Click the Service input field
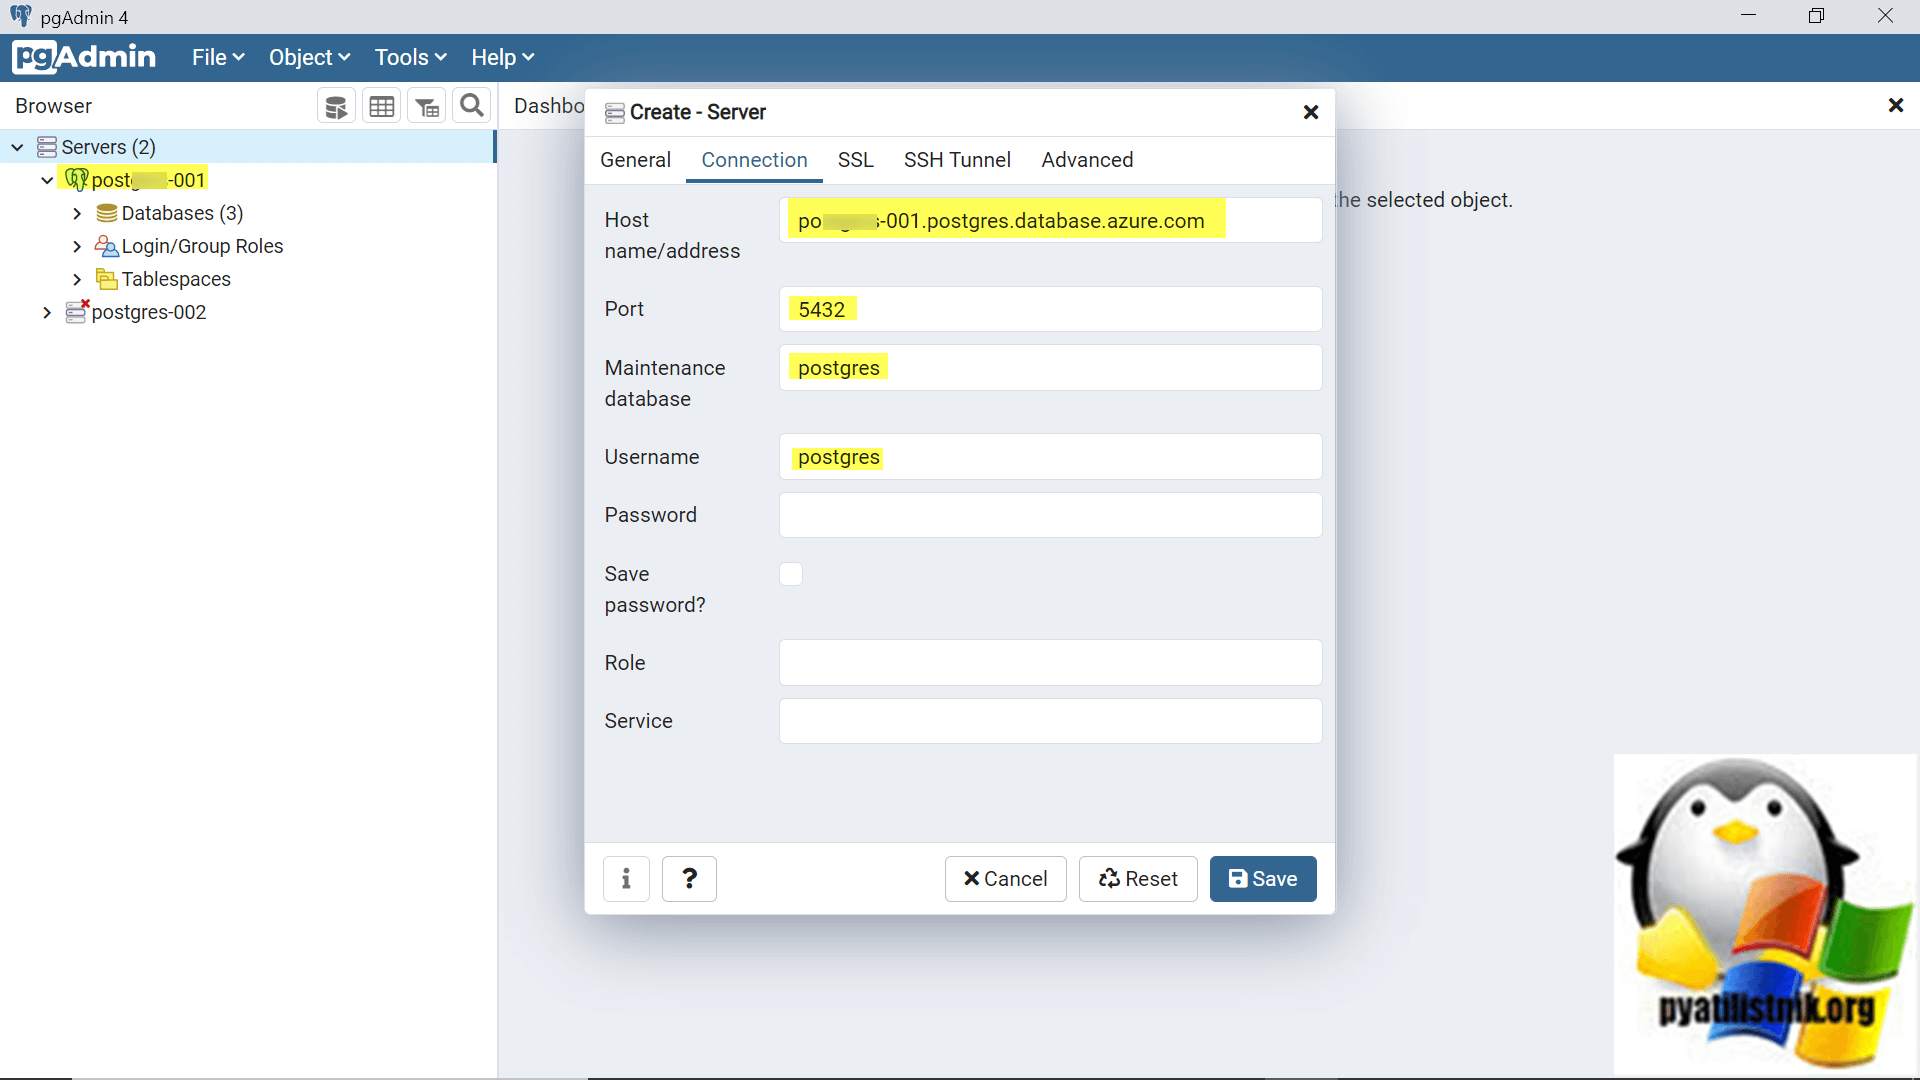Screen dimensions: 1920x1080 point(1050,721)
